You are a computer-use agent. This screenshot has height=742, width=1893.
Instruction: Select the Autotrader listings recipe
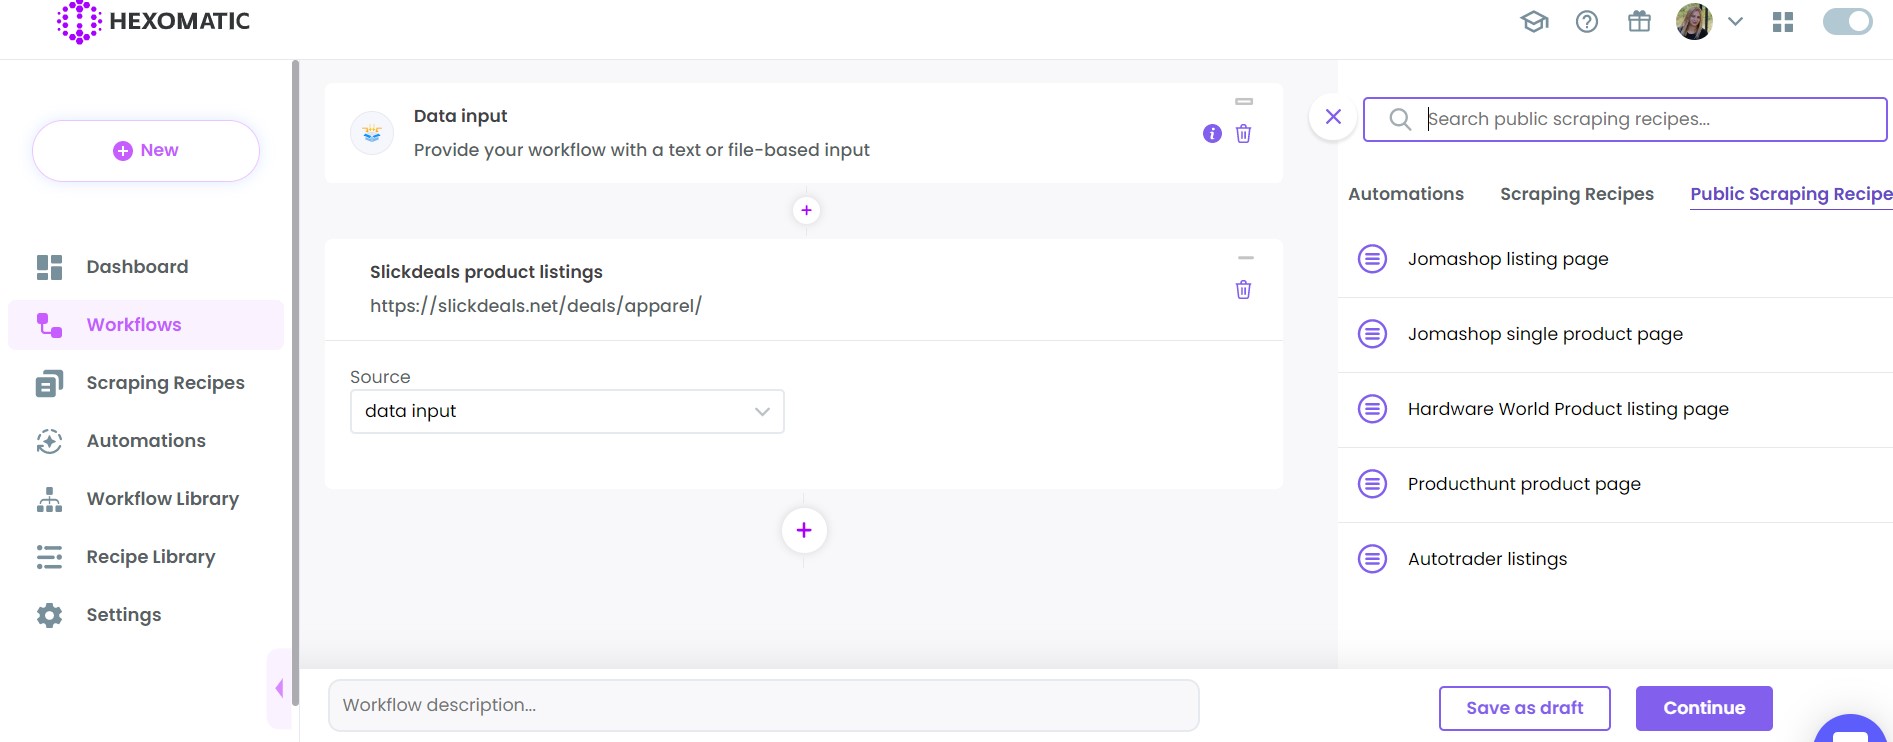tap(1487, 559)
